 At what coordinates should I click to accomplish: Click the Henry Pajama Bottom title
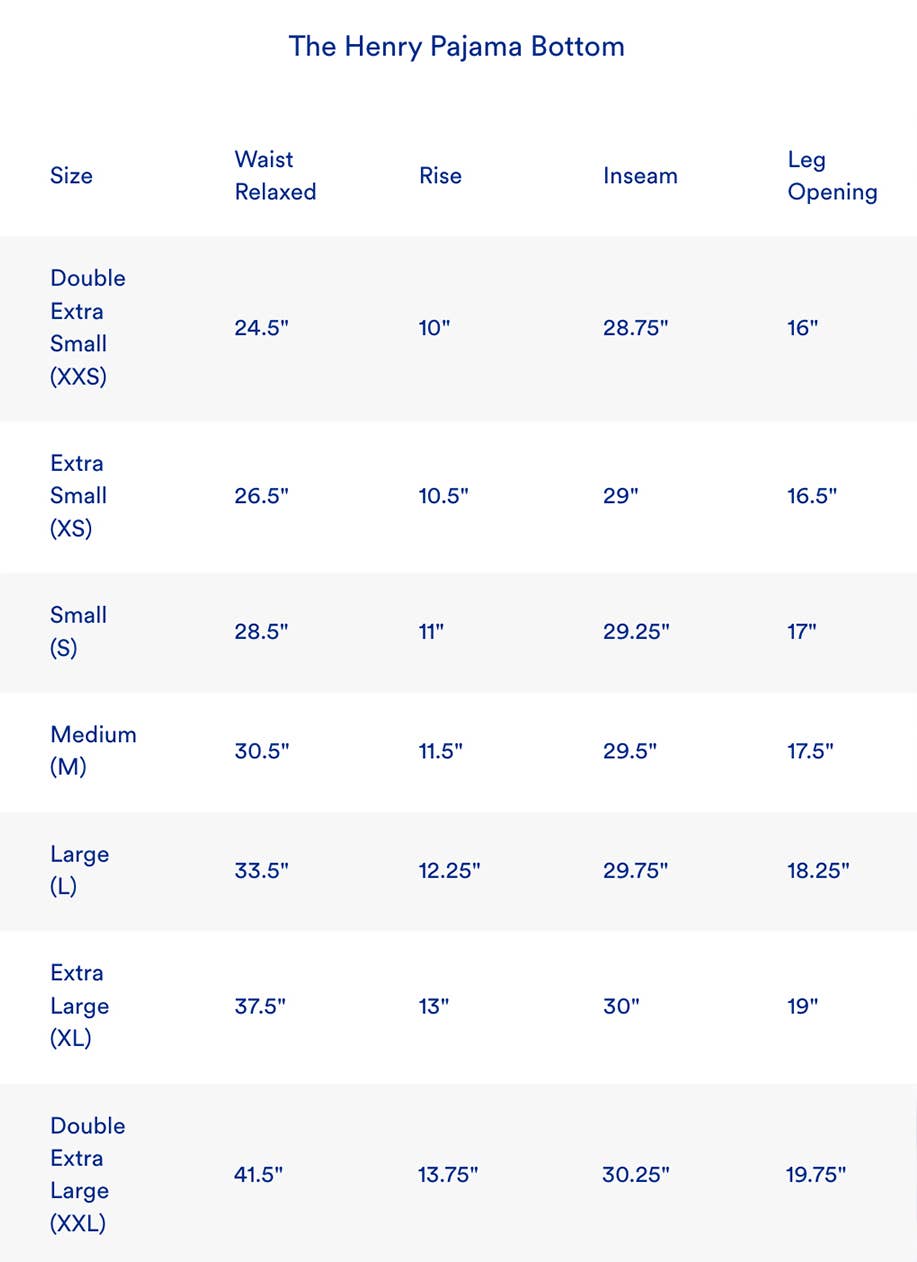[x=456, y=46]
